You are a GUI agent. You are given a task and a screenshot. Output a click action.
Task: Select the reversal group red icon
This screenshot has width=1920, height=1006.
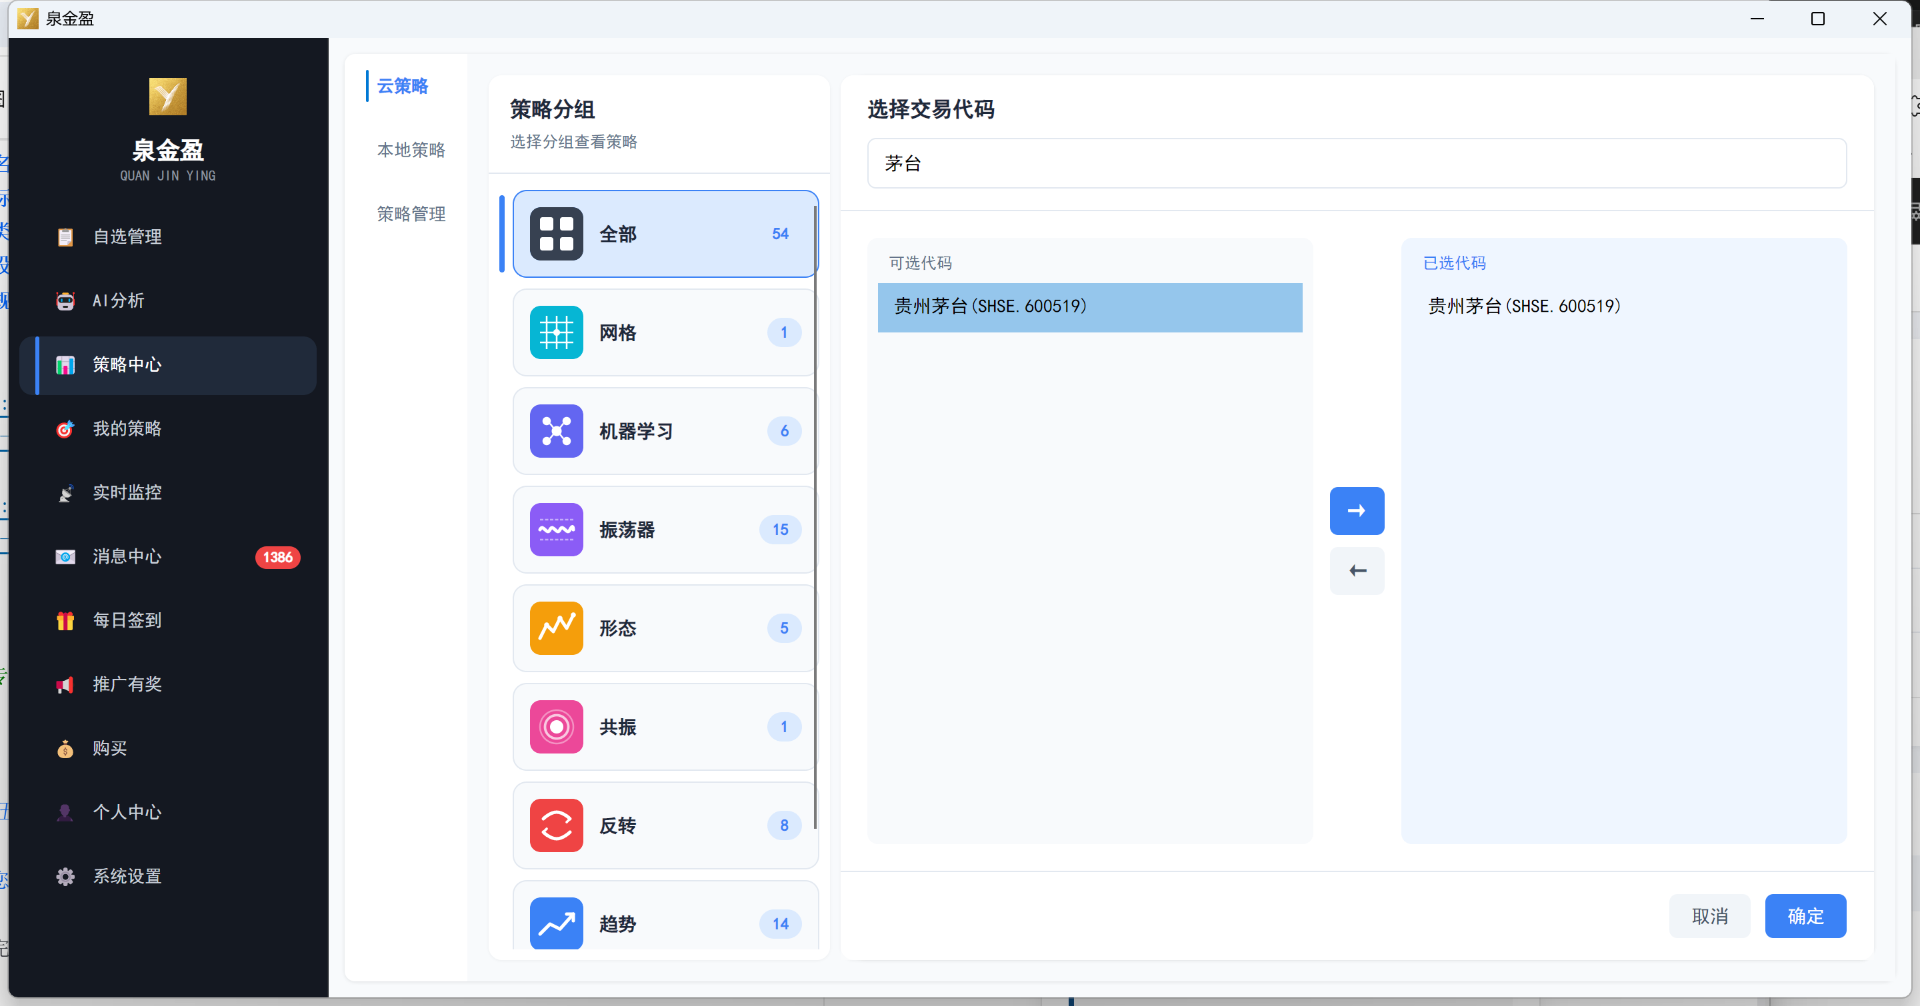click(556, 825)
